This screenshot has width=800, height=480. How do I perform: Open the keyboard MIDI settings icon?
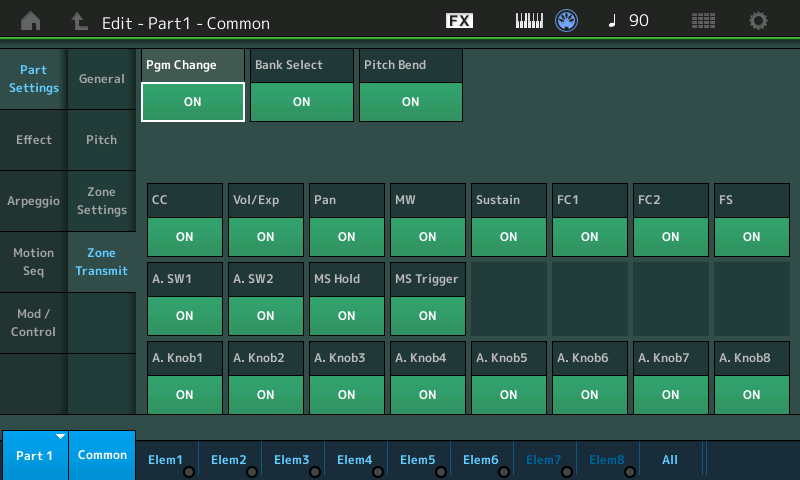529,21
